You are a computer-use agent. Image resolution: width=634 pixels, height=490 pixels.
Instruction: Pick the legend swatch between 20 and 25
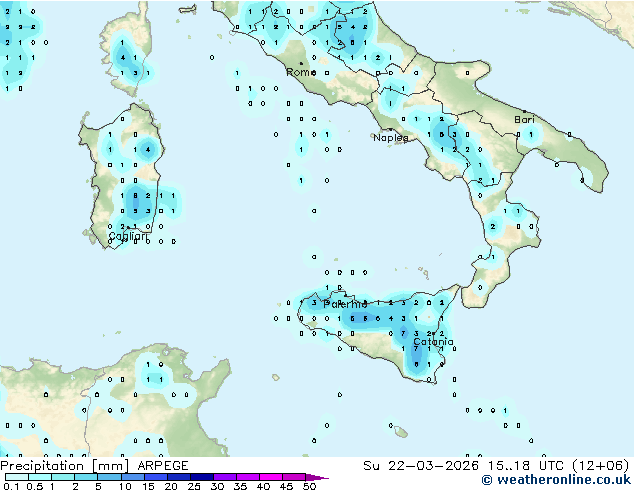point(178,477)
